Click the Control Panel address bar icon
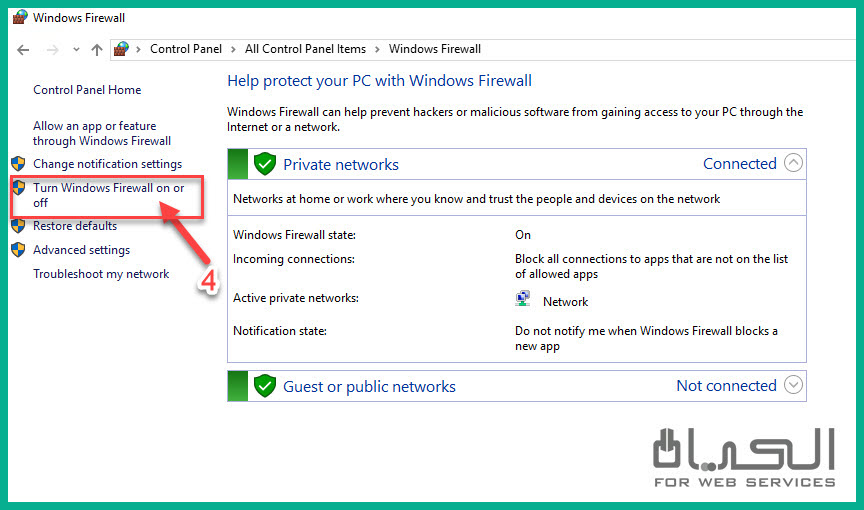The height and width of the screenshot is (510, 864). [x=122, y=48]
